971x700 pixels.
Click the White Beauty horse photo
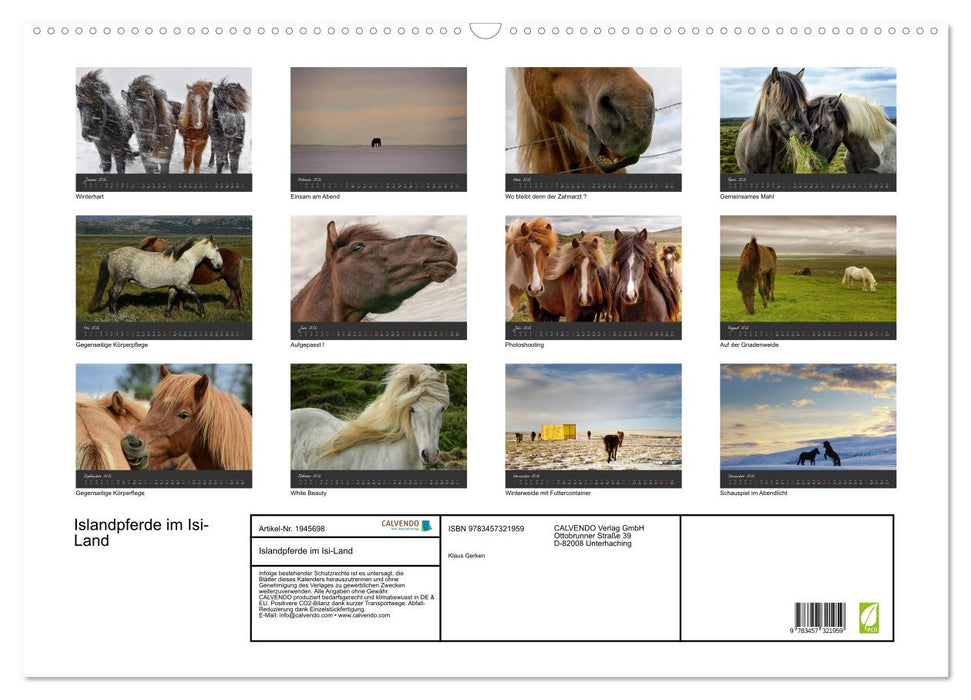tap(378, 417)
